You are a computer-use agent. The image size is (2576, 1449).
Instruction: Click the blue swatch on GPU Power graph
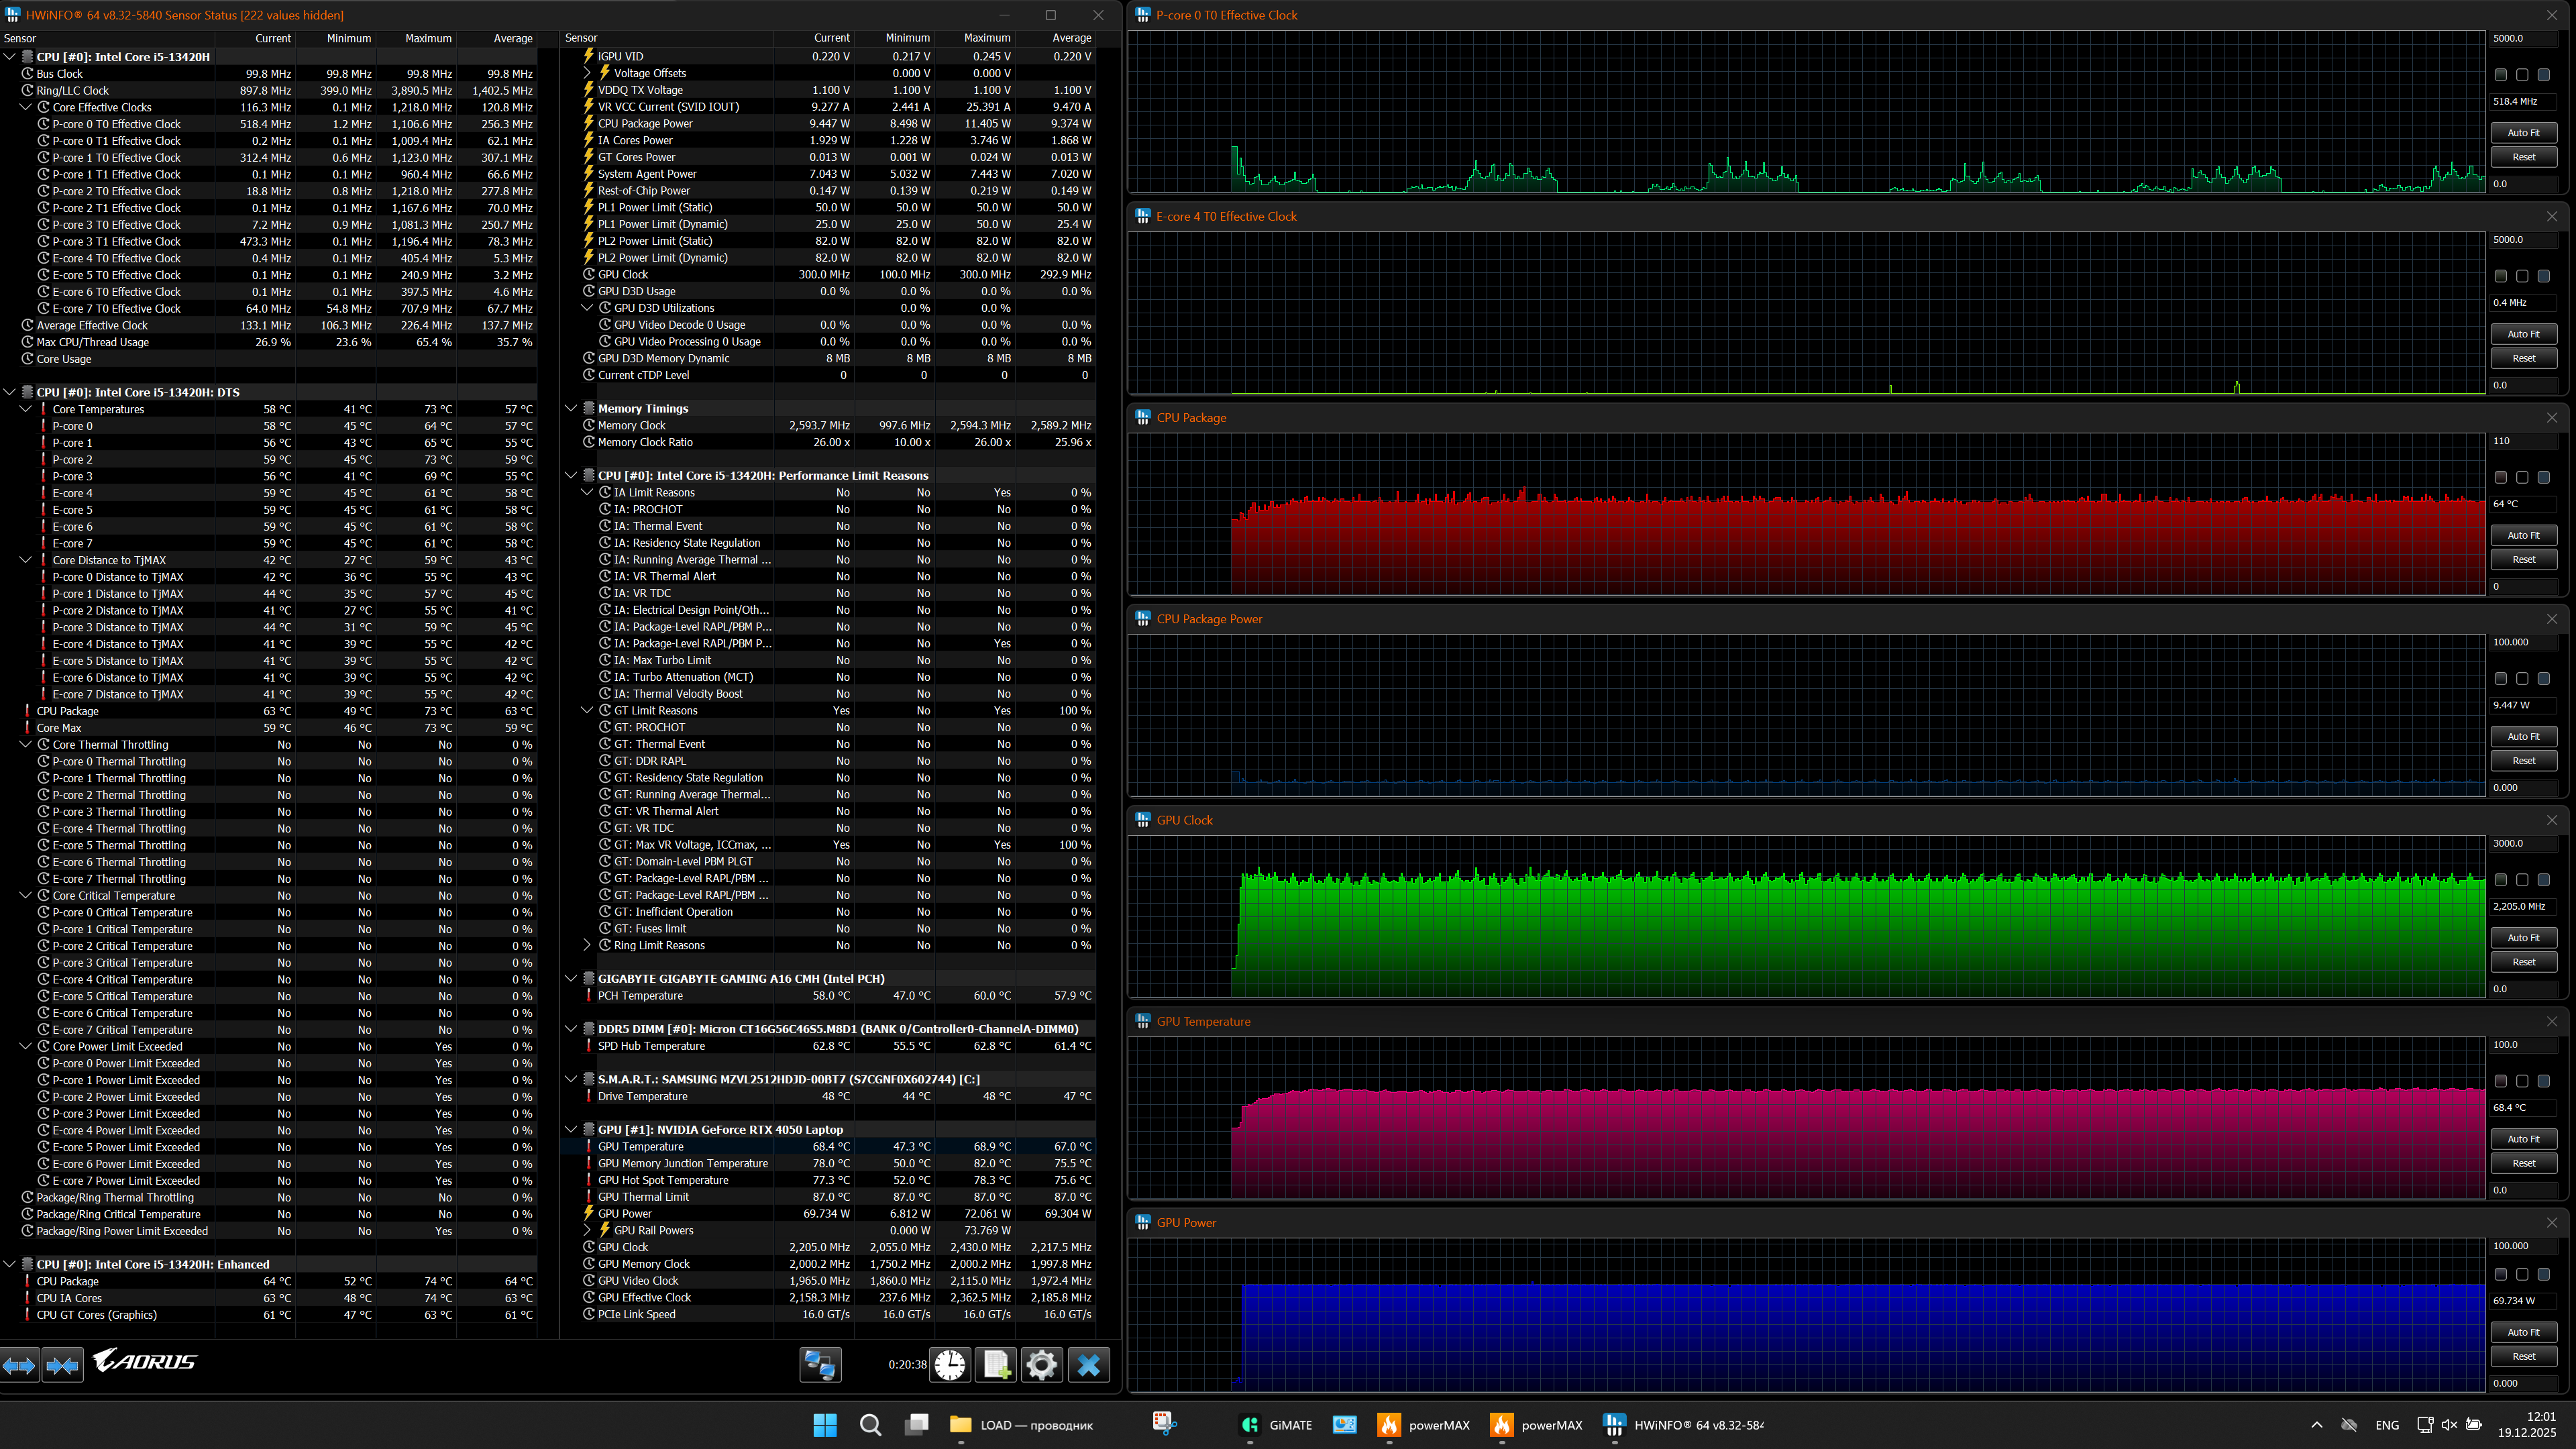click(x=2543, y=1274)
